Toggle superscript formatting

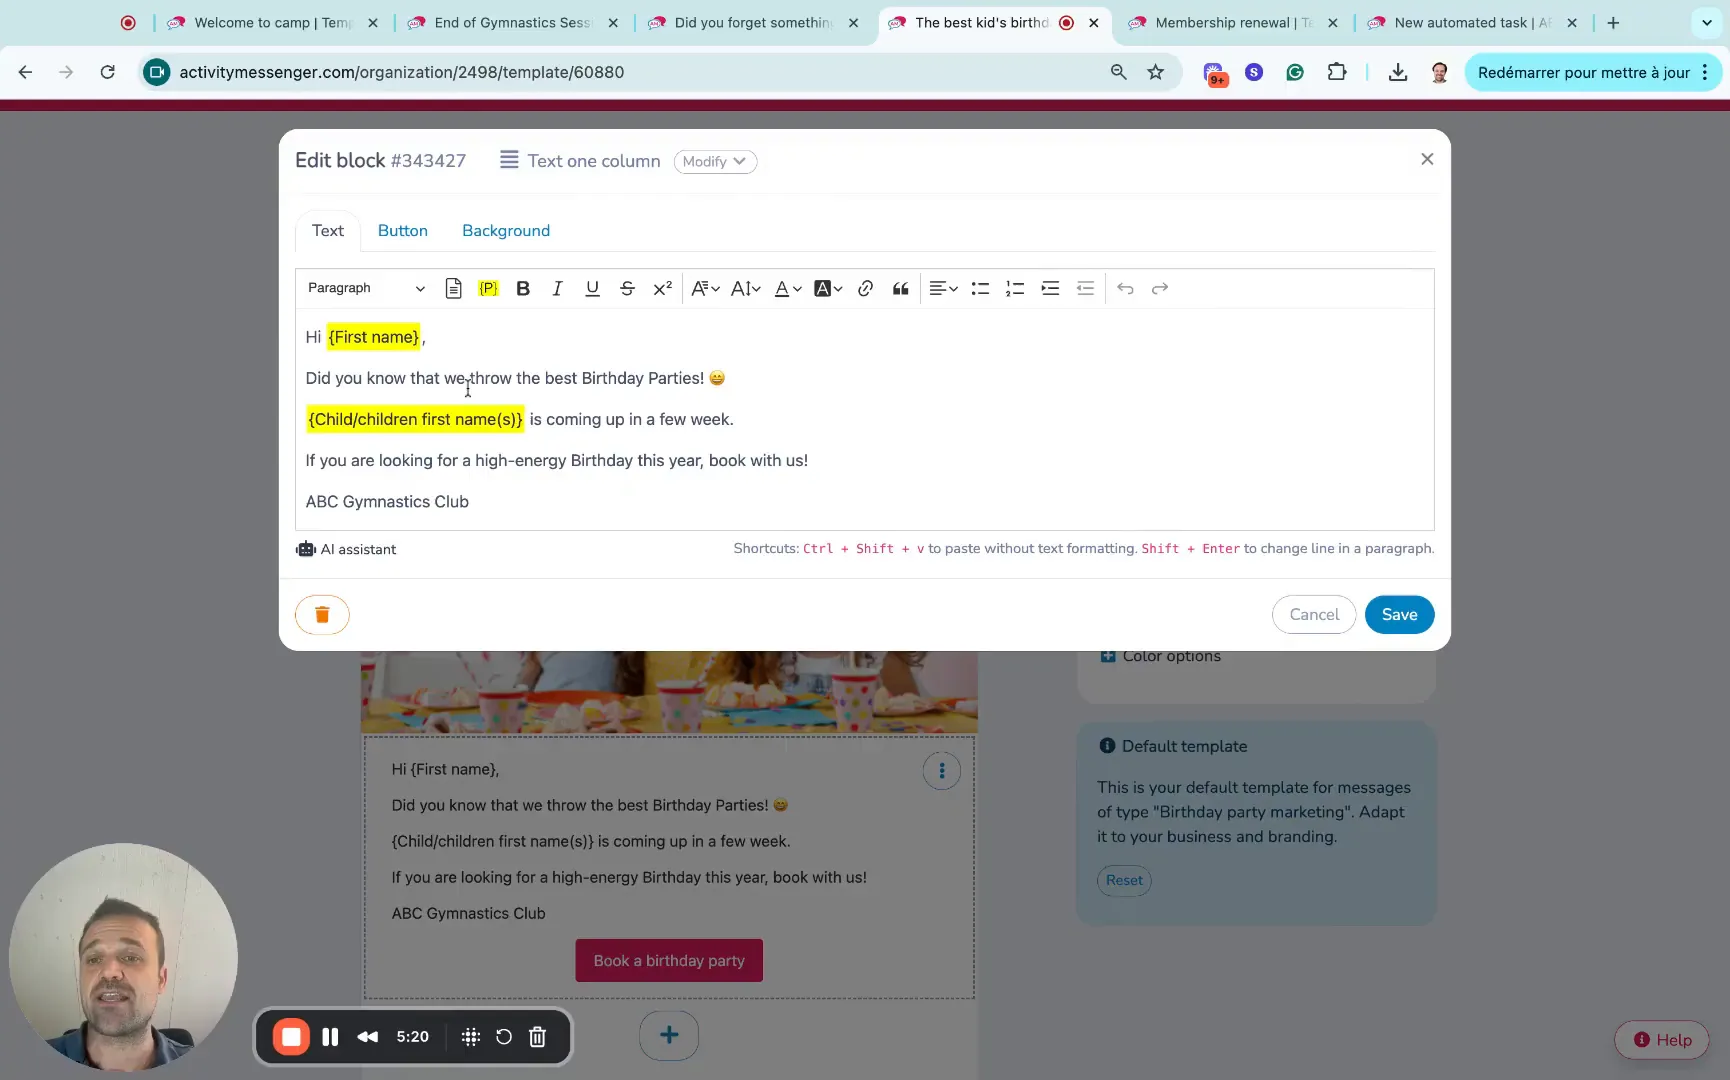pyautogui.click(x=662, y=288)
